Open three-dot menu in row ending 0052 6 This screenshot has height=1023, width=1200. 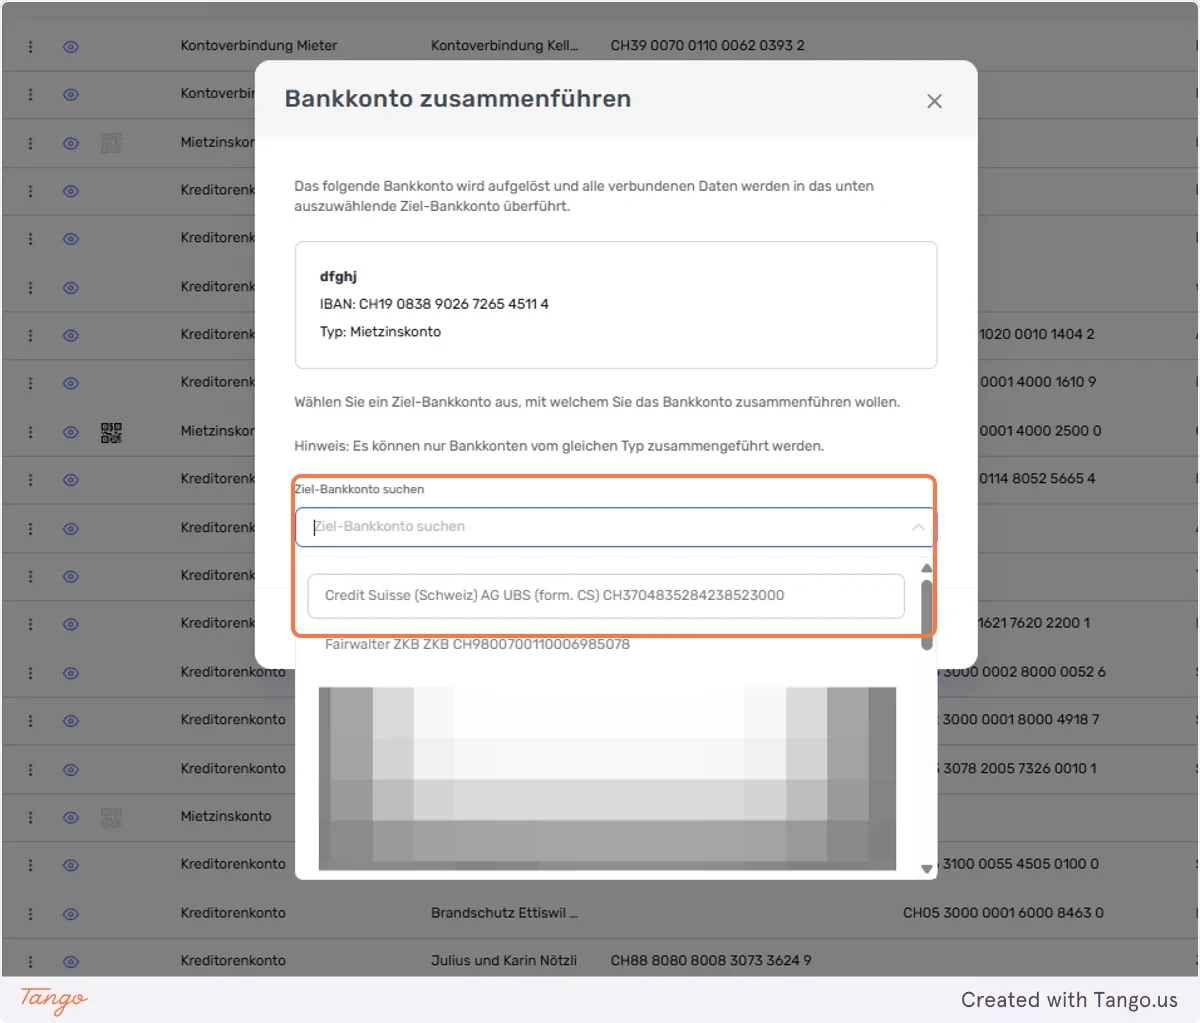pos(30,673)
